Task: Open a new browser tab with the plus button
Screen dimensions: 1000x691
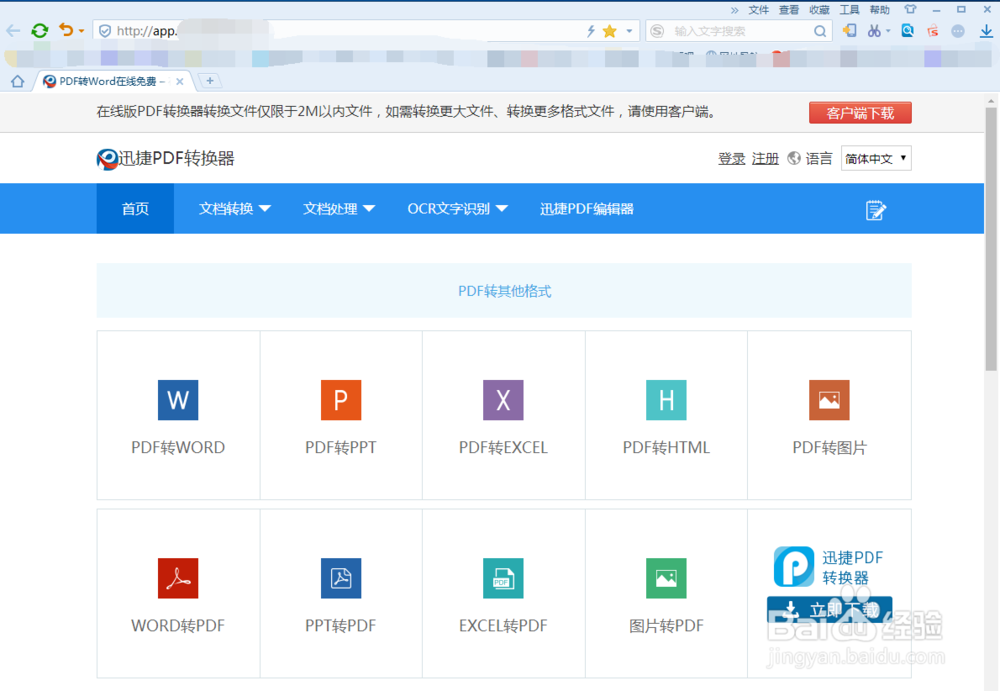Action: point(210,80)
